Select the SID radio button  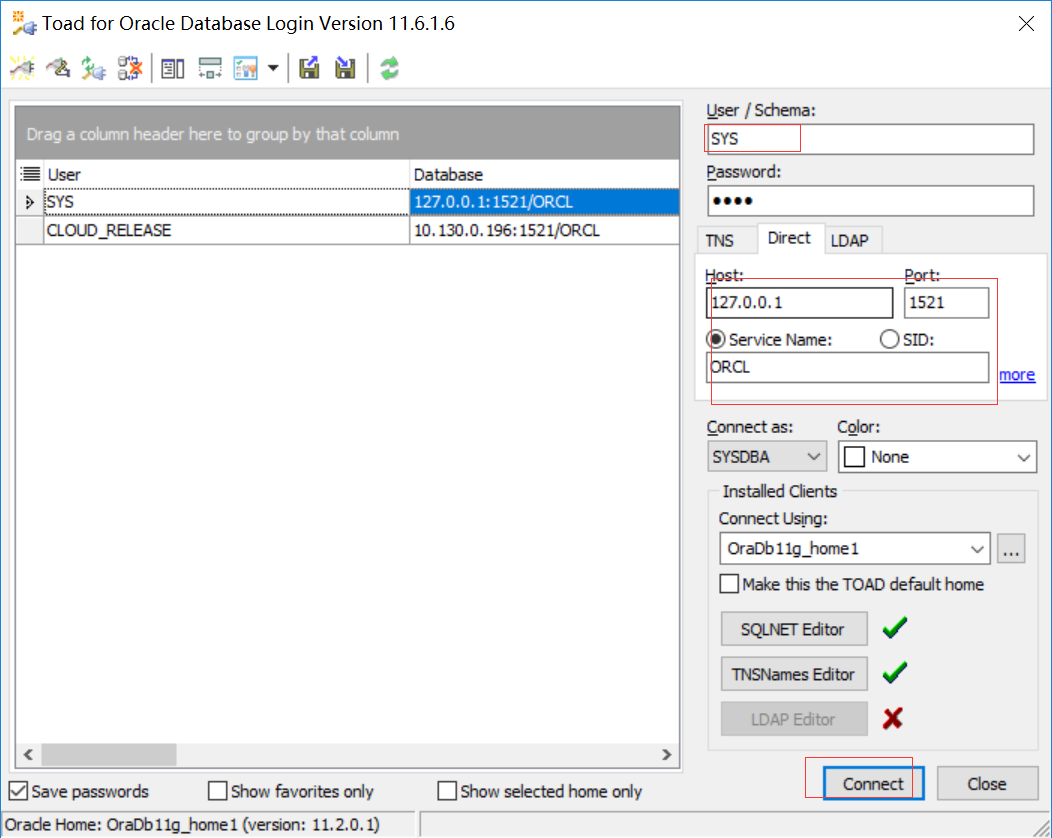tap(889, 340)
